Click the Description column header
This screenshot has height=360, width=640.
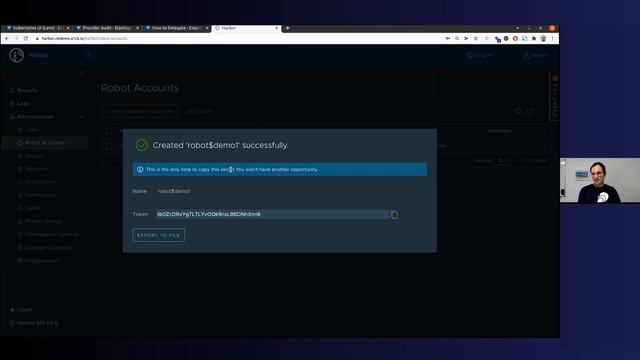(500, 131)
